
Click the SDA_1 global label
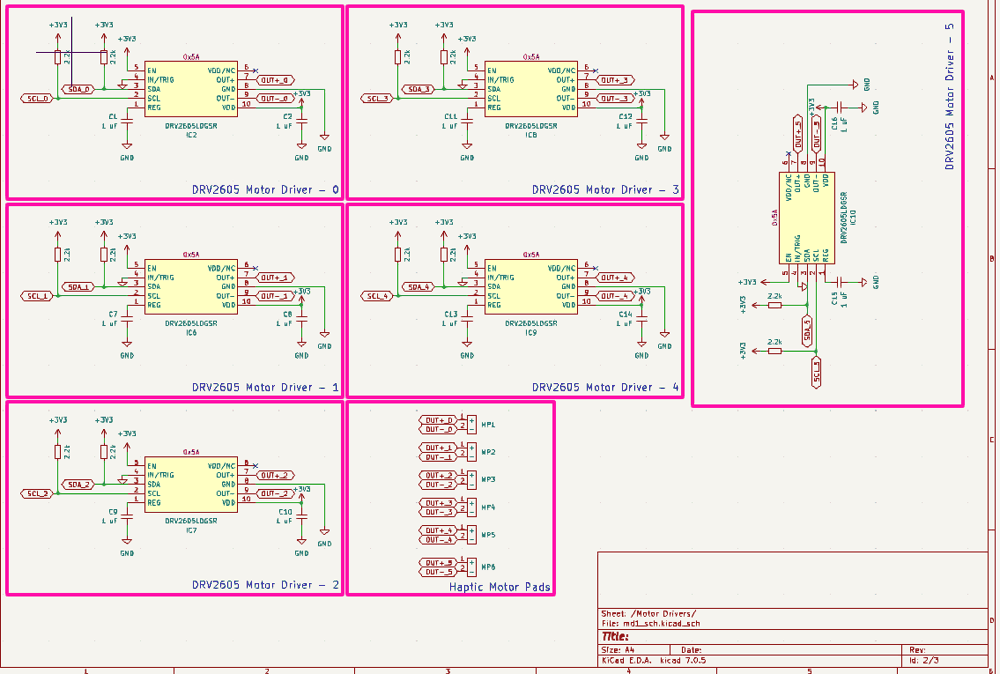coord(78,287)
